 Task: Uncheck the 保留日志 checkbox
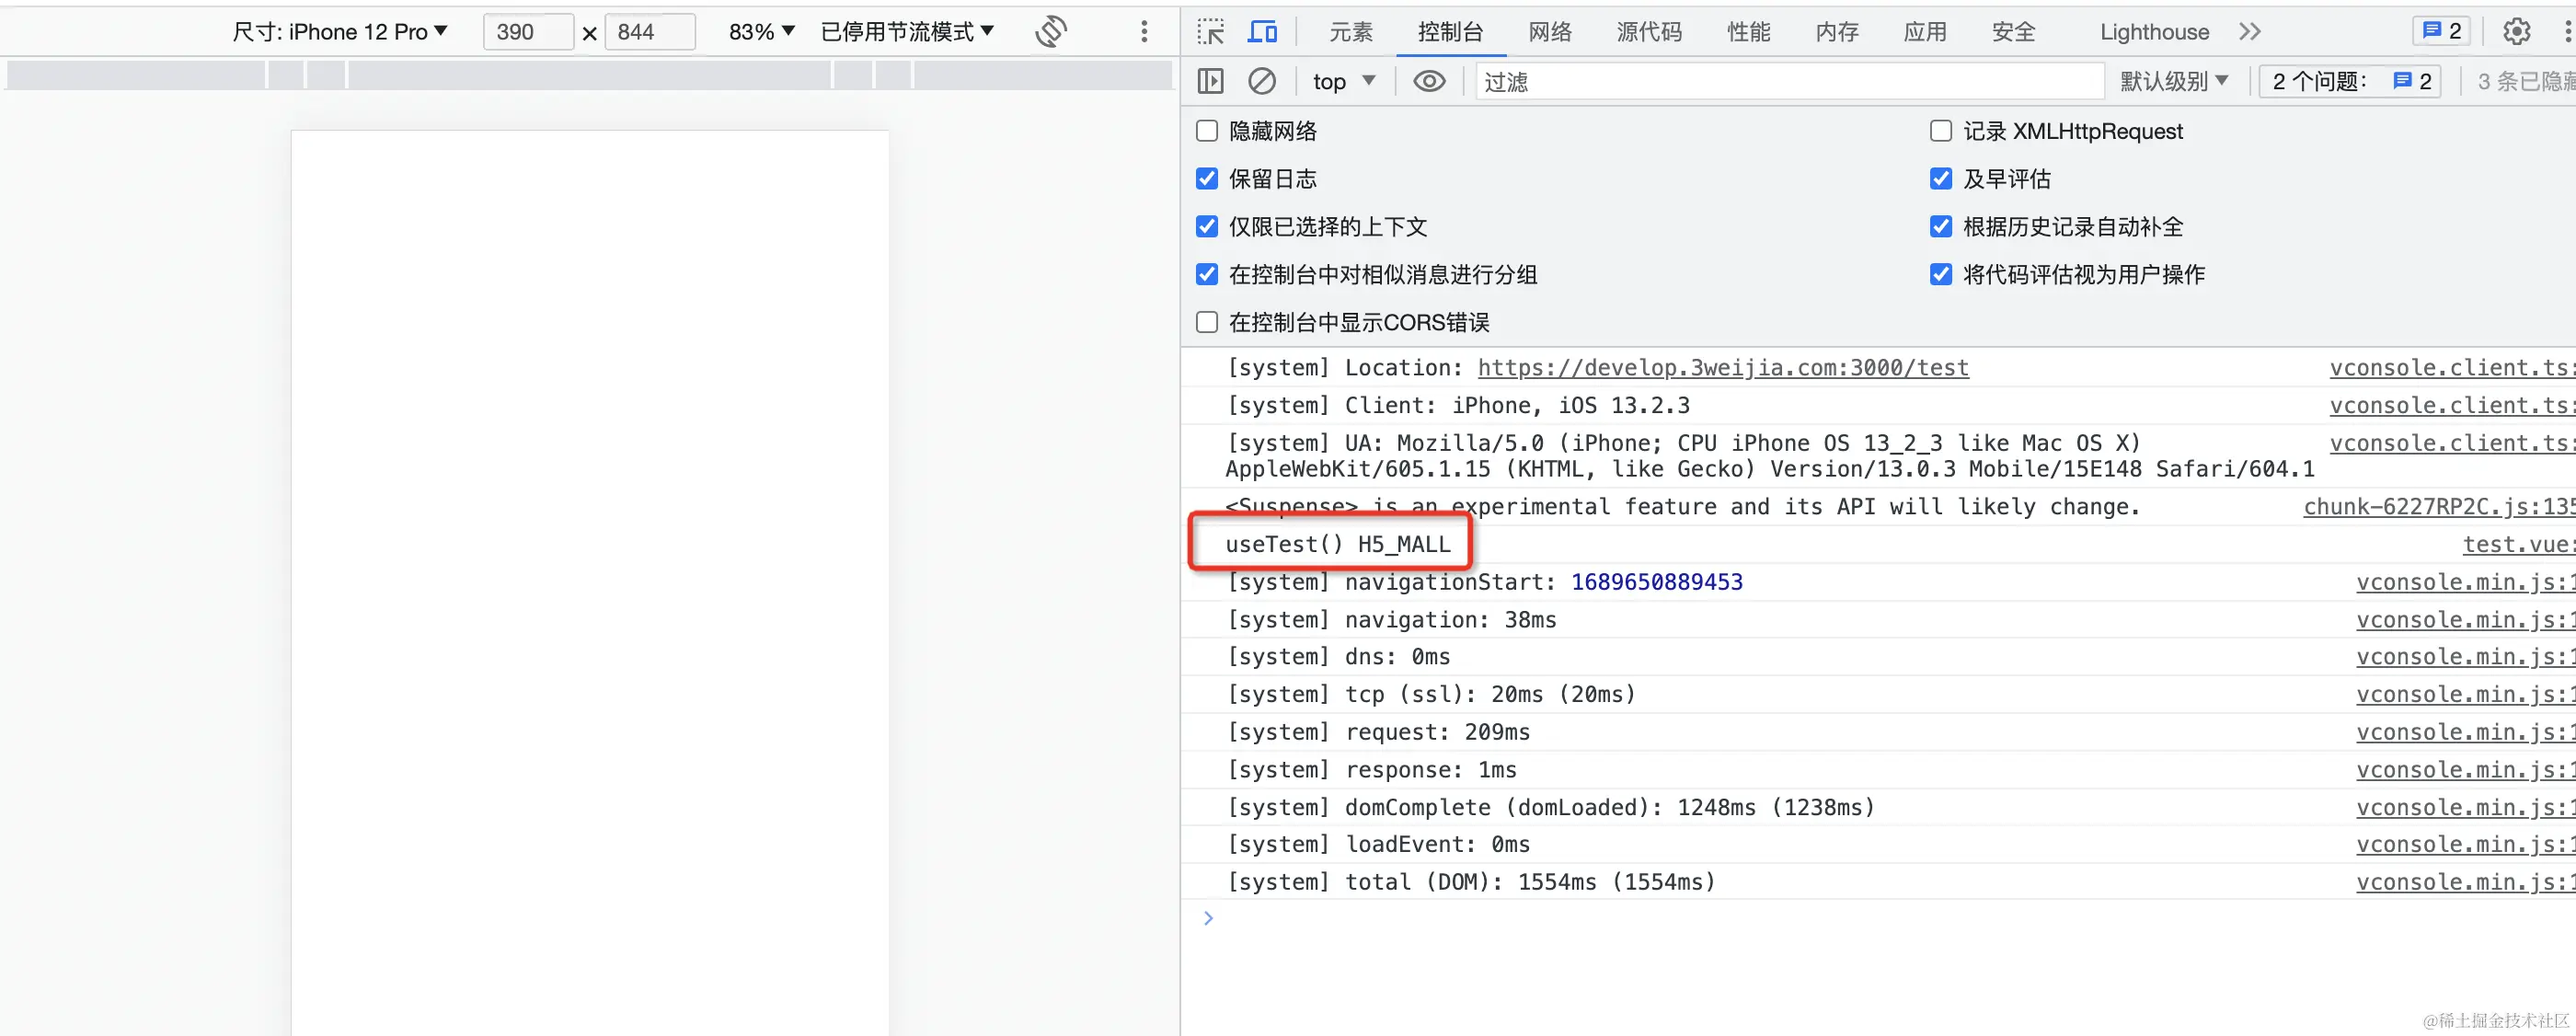[1207, 179]
